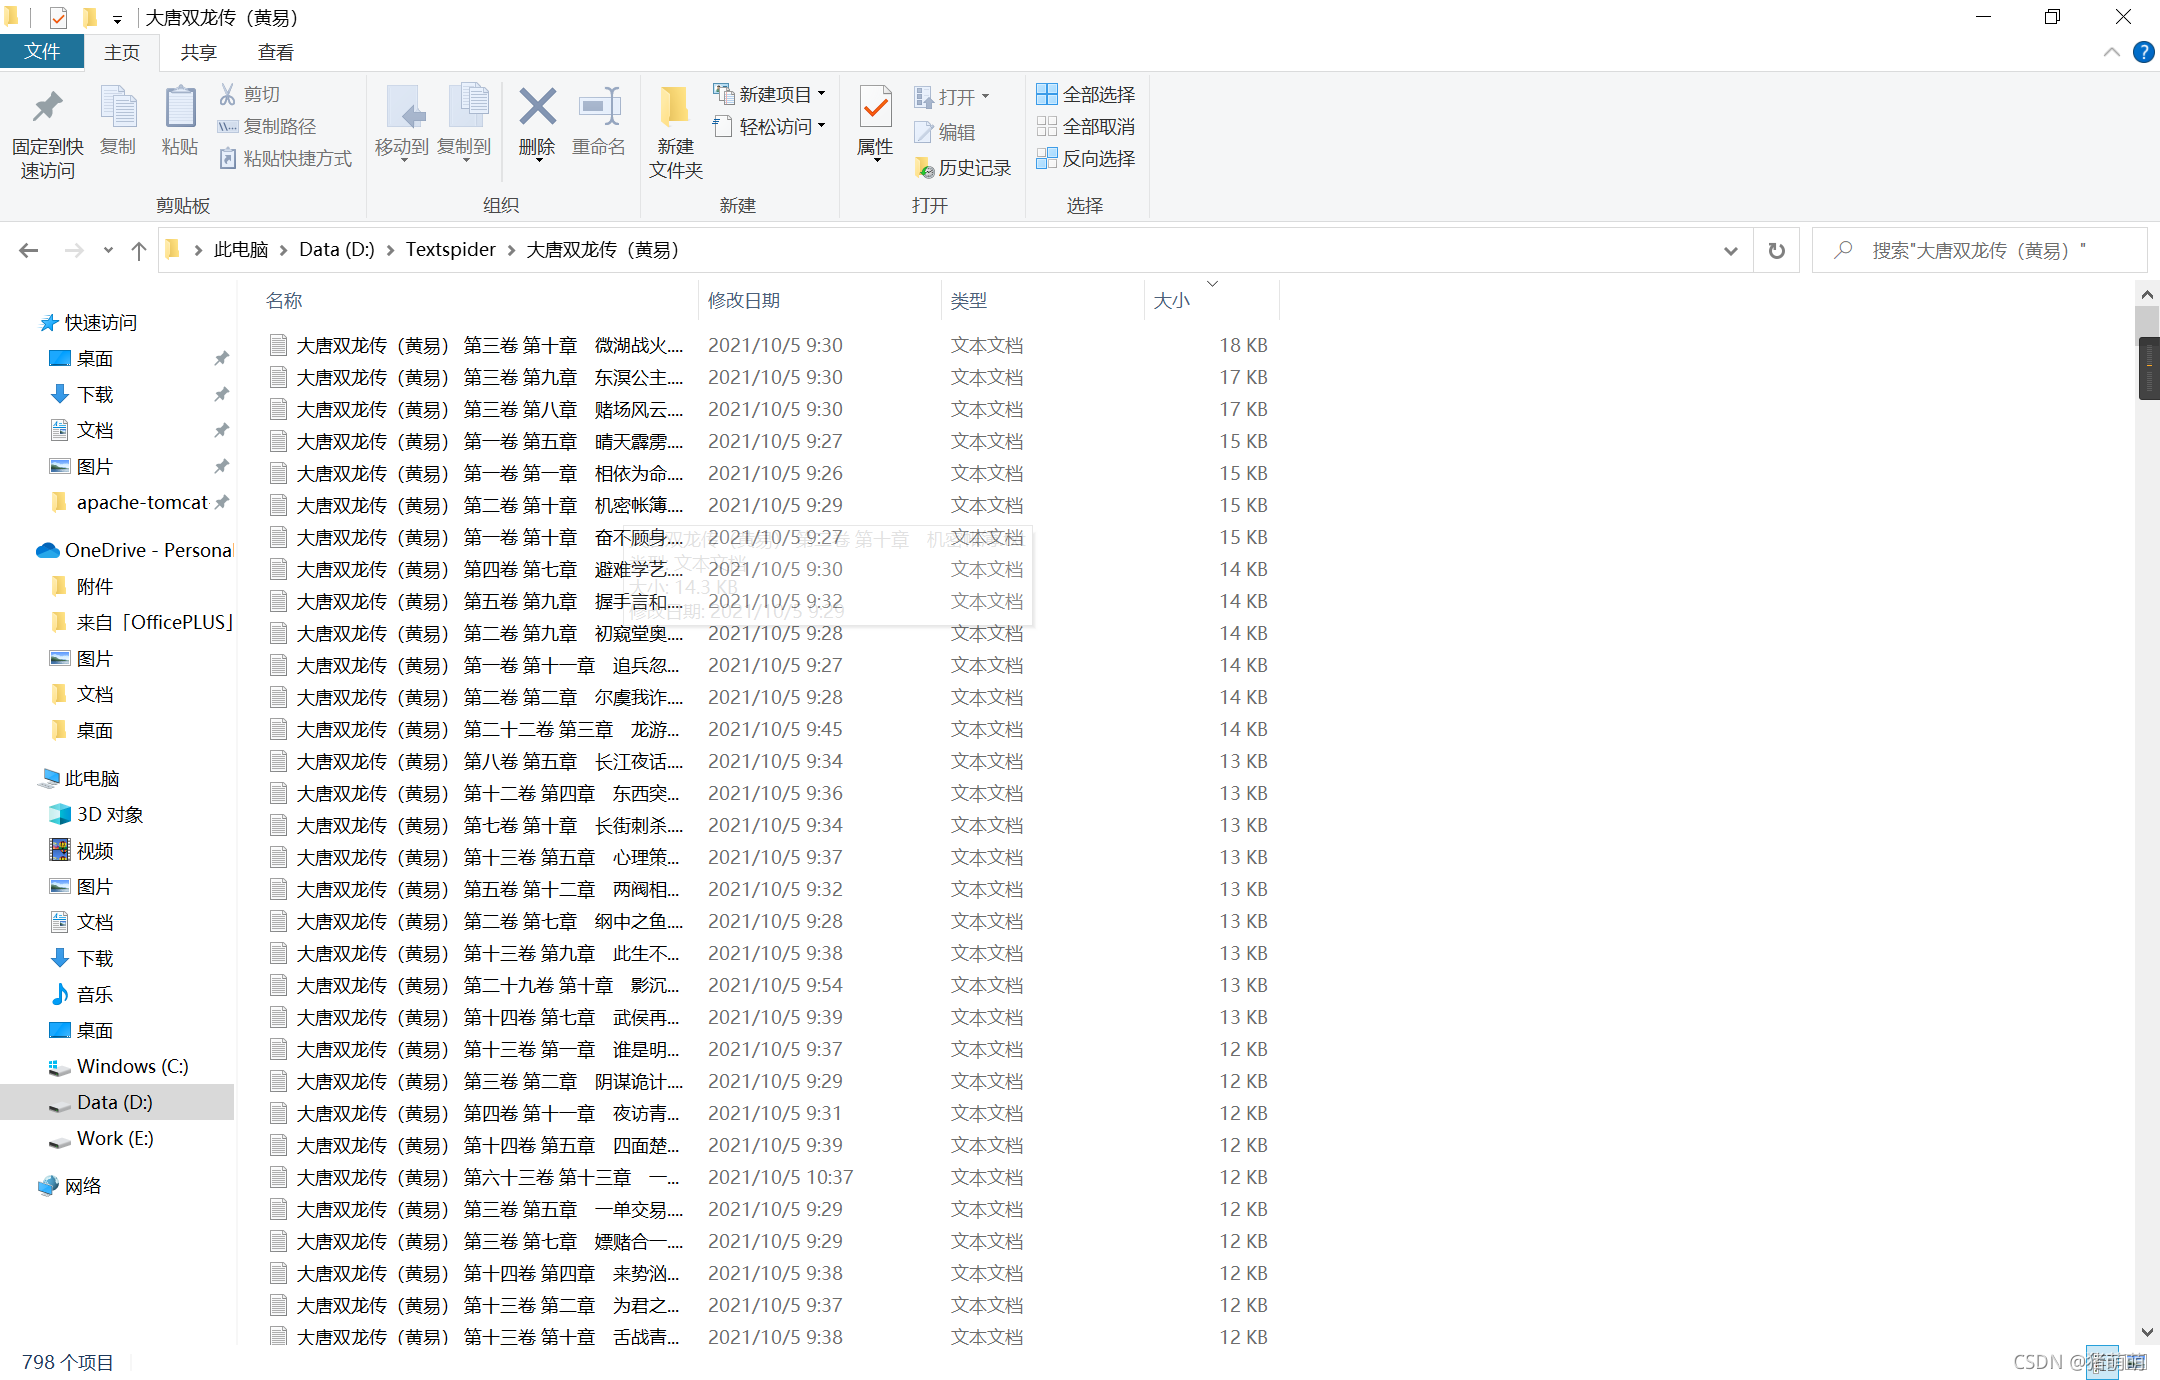The image size is (2160, 1380).
Task: Click the Pin to Quick Access icon
Action: (x=47, y=107)
